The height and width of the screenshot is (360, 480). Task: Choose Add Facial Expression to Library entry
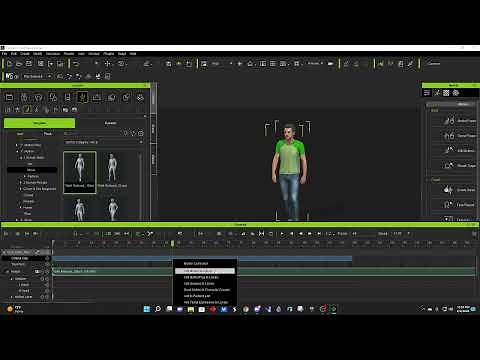pyautogui.click(x=205, y=302)
